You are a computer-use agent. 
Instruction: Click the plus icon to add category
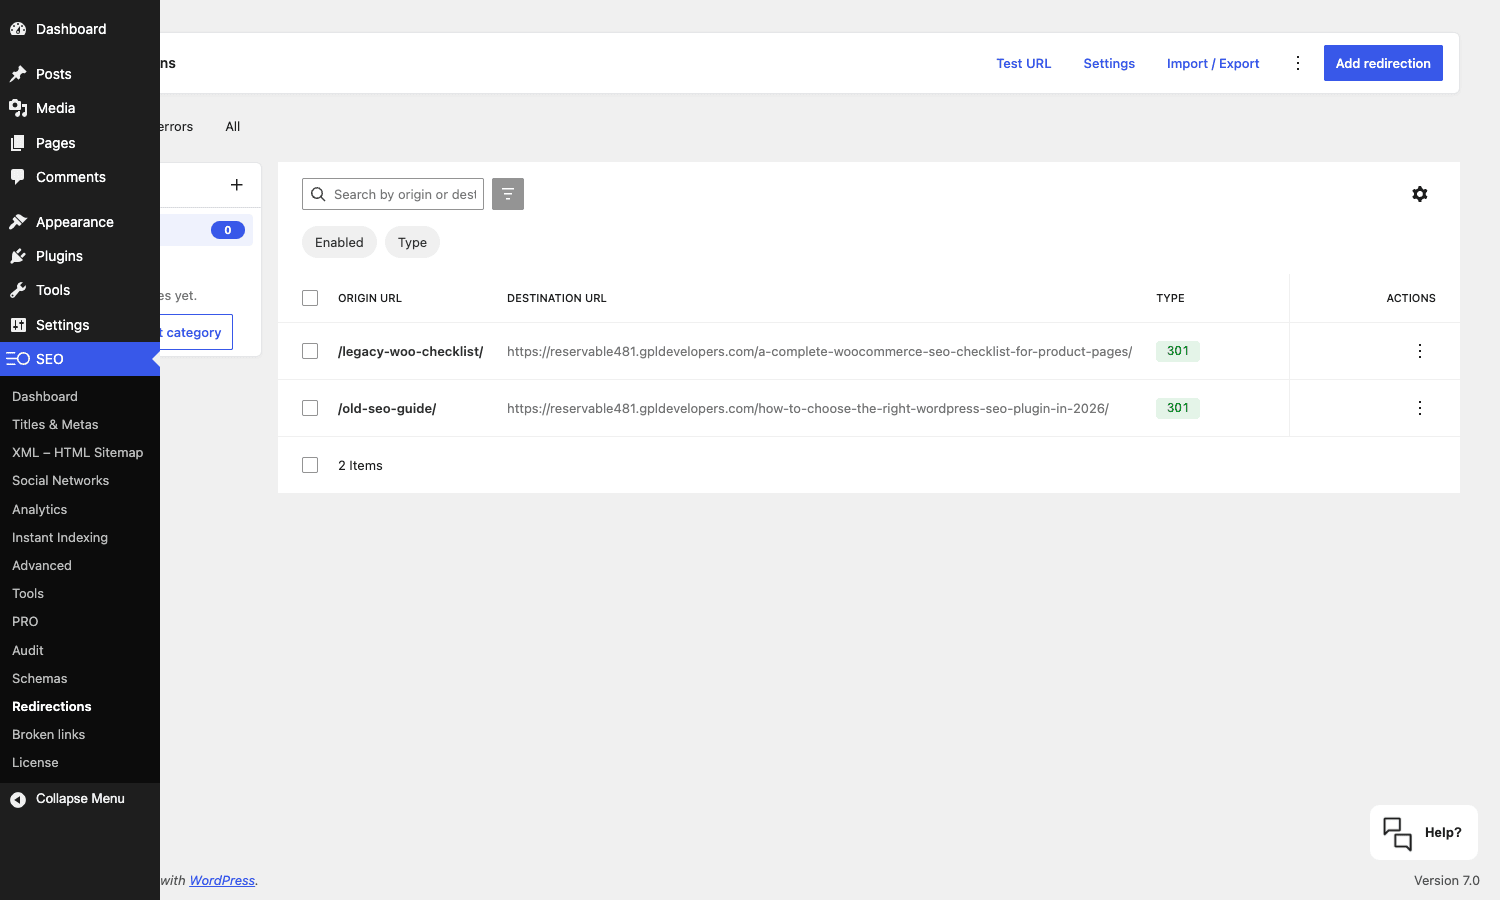pos(237,185)
